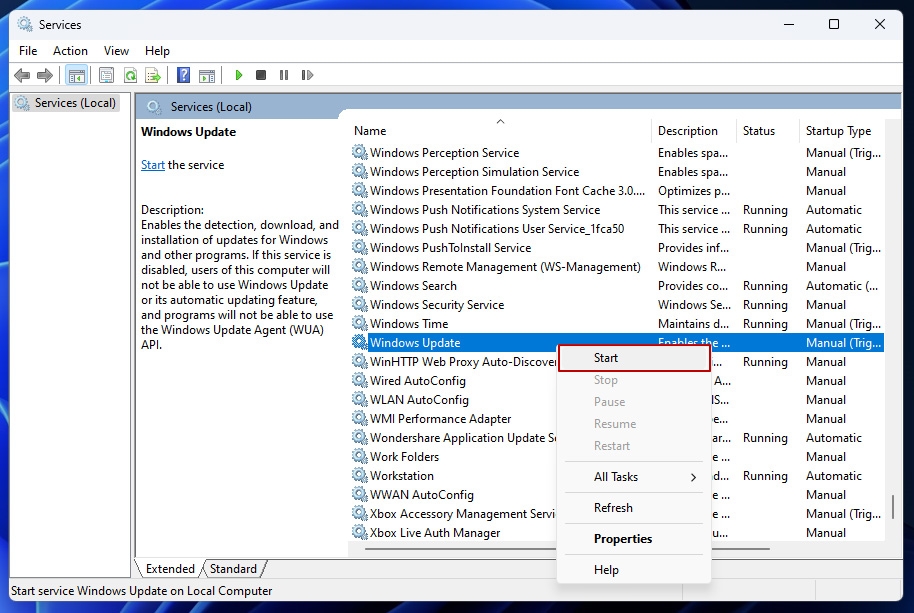Switch to the Standard tab
This screenshot has height=613, width=914.
(x=233, y=568)
